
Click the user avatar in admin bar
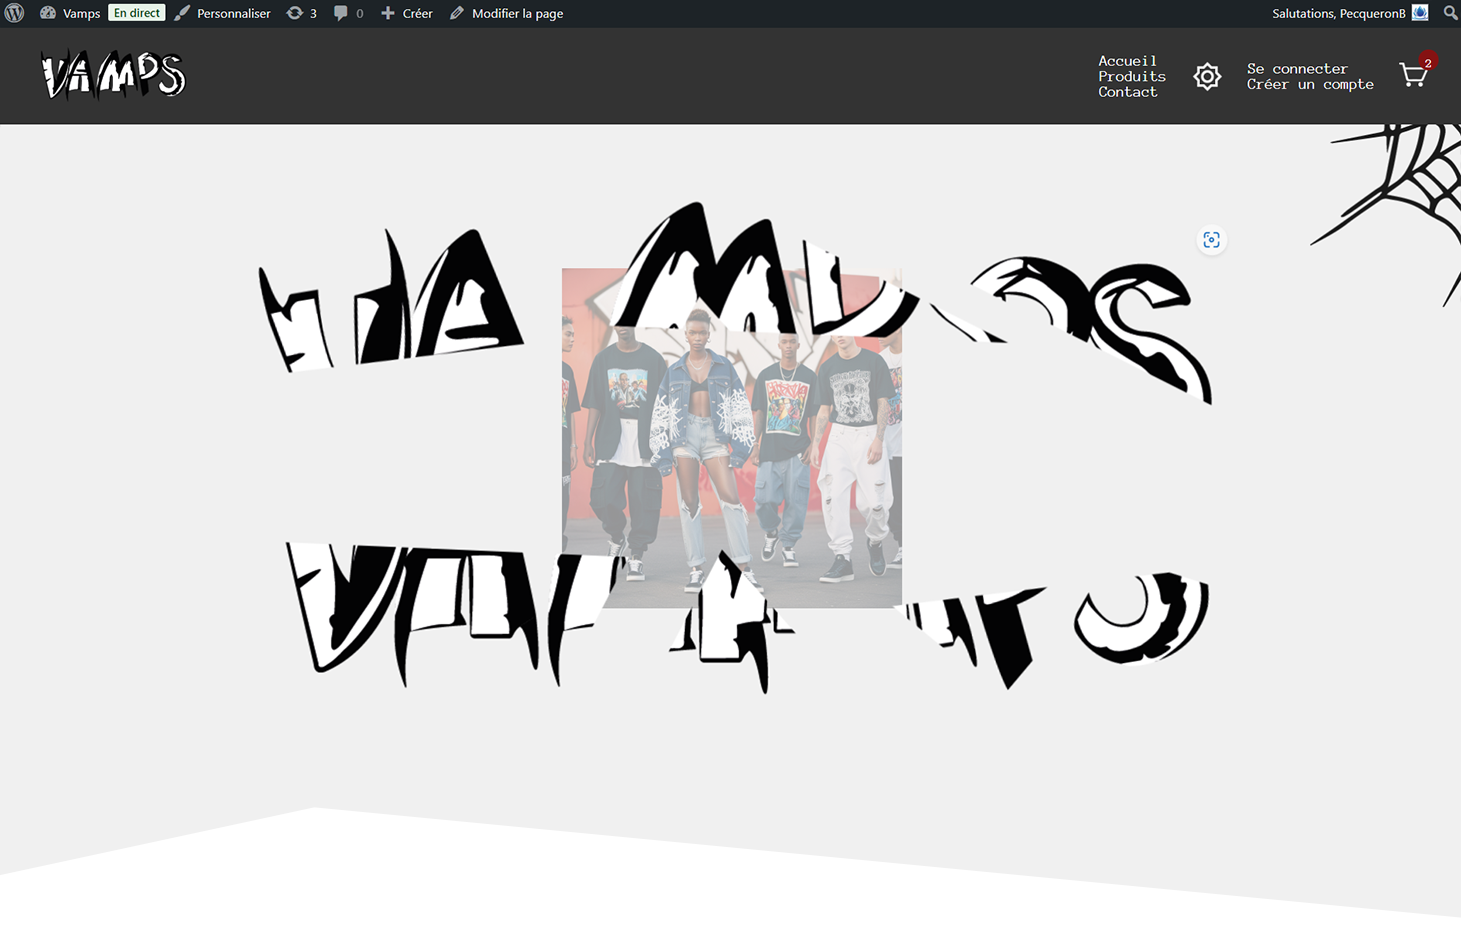(x=1420, y=13)
